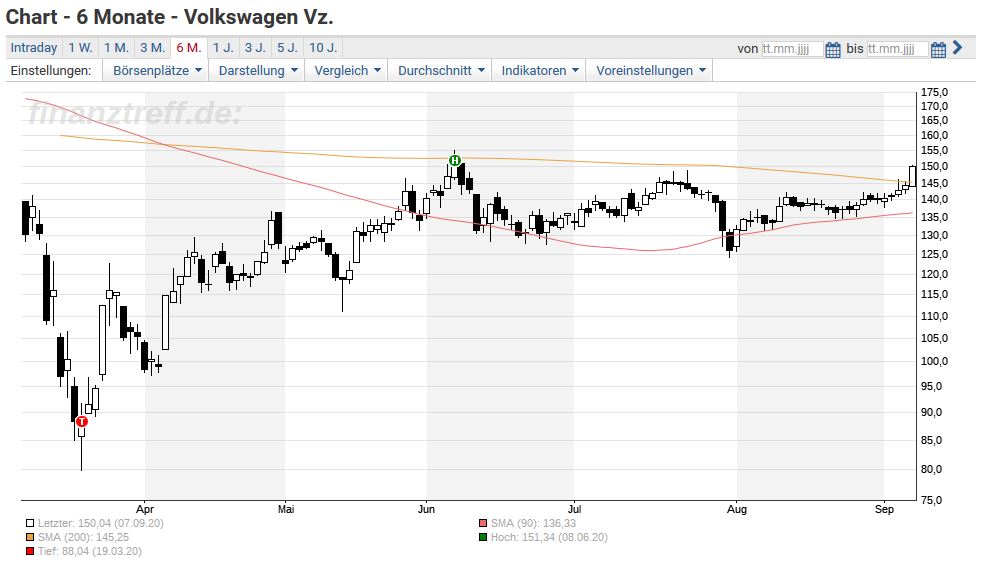The height and width of the screenshot is (564, 985).
Task: Click the 'Jun' axis label
Action: [x=427, y=509]
